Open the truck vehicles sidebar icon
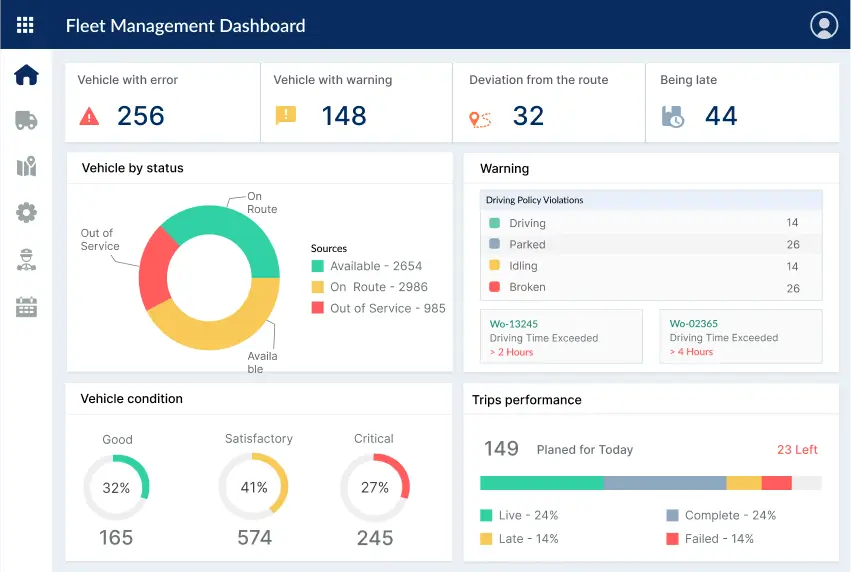Screen dimensions: 851x572 tap(26, 121)
